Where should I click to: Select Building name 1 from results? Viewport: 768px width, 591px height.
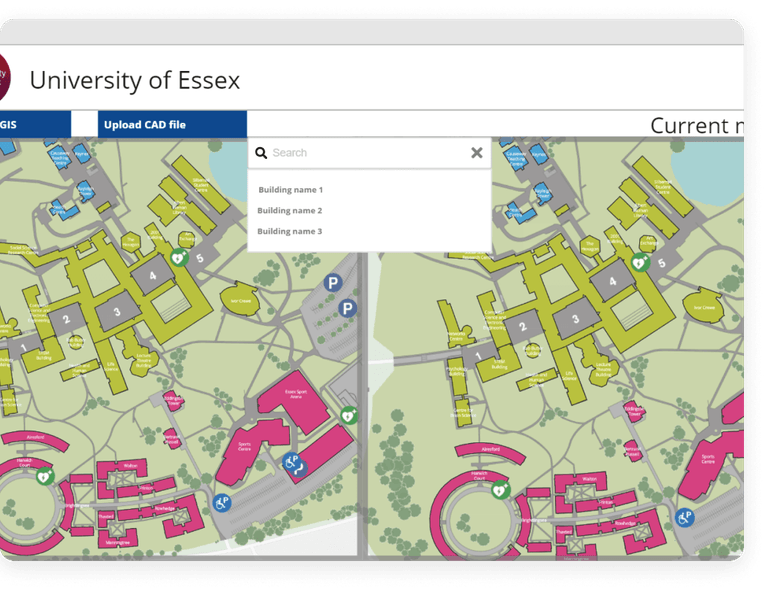click(x=290, y=190)
